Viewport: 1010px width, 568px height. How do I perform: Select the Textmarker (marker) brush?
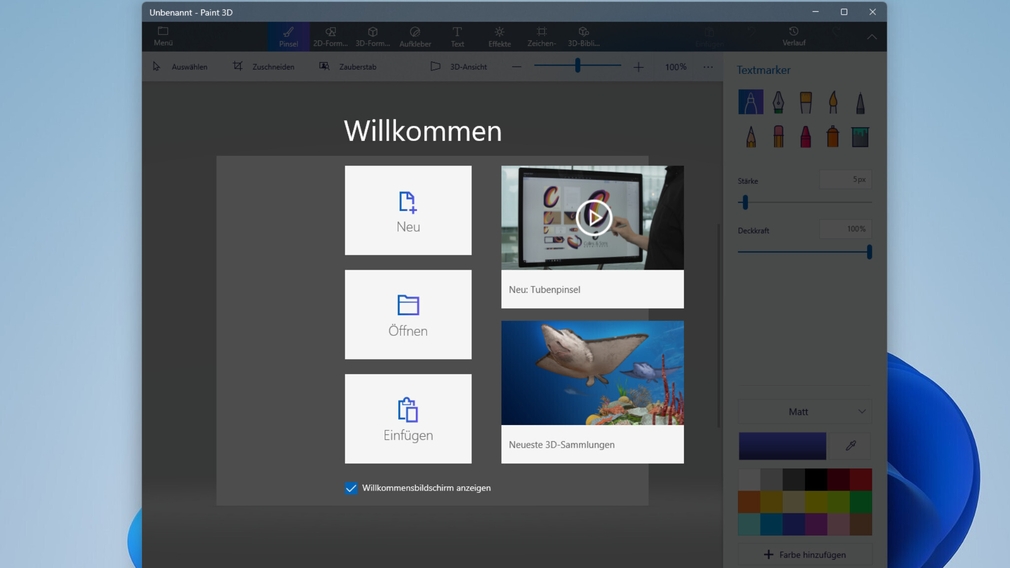coord(751,102)
